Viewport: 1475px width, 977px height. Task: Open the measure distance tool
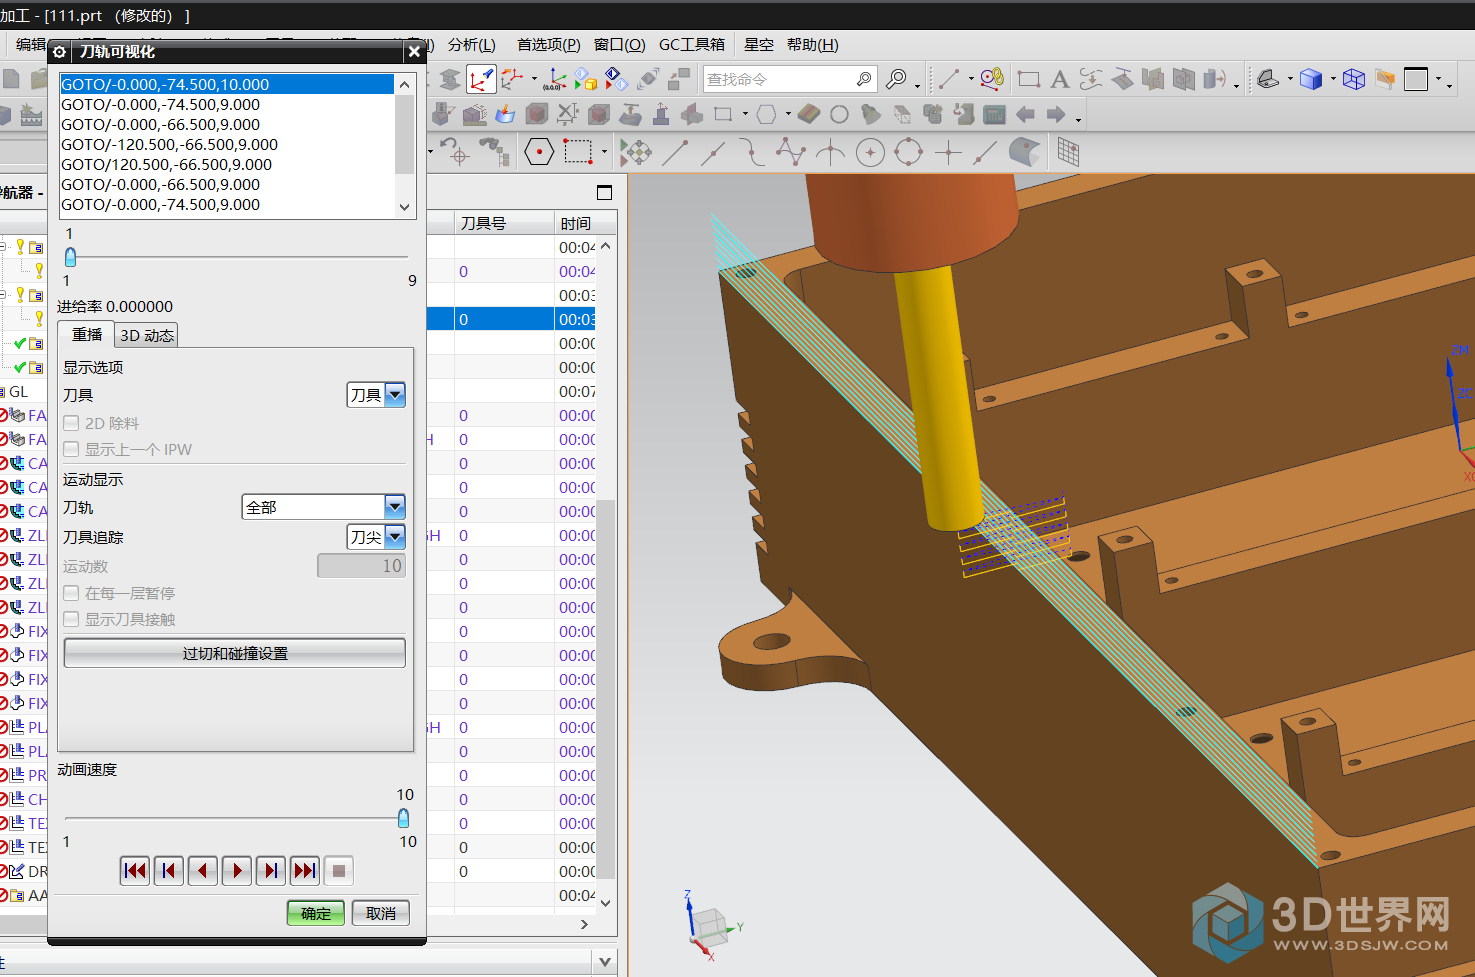pyautogui.click(x=992, y=79)
